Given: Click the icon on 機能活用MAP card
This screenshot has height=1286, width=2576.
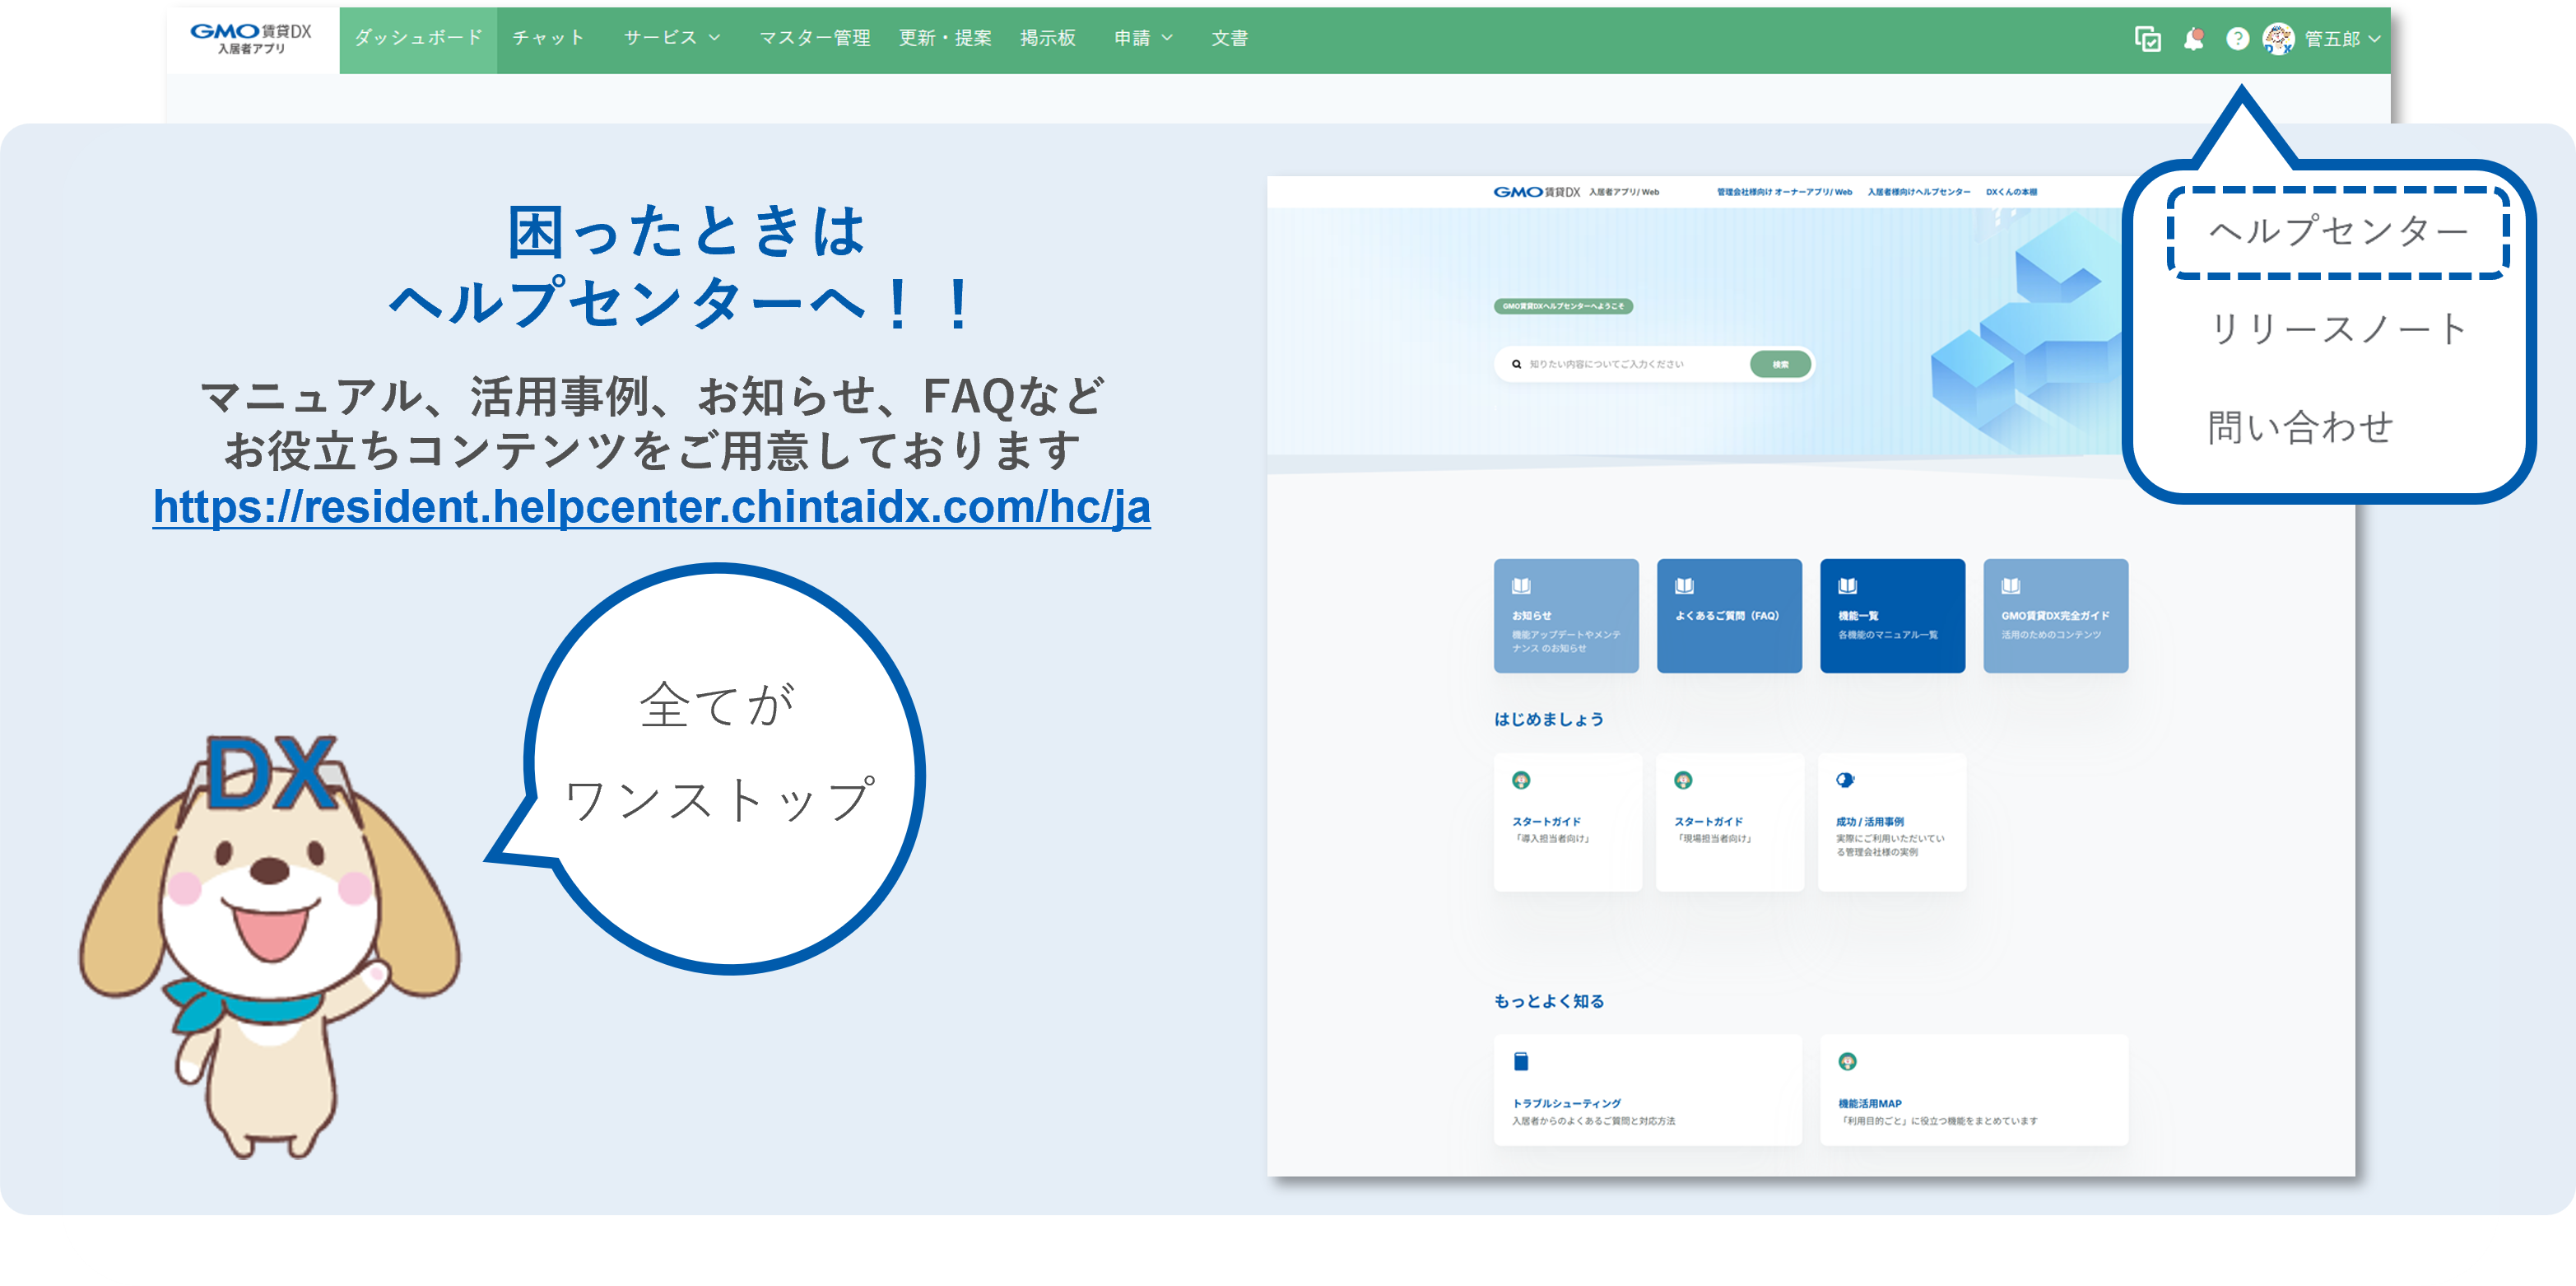Looking at the screenshot, I should (1847, 1061).
